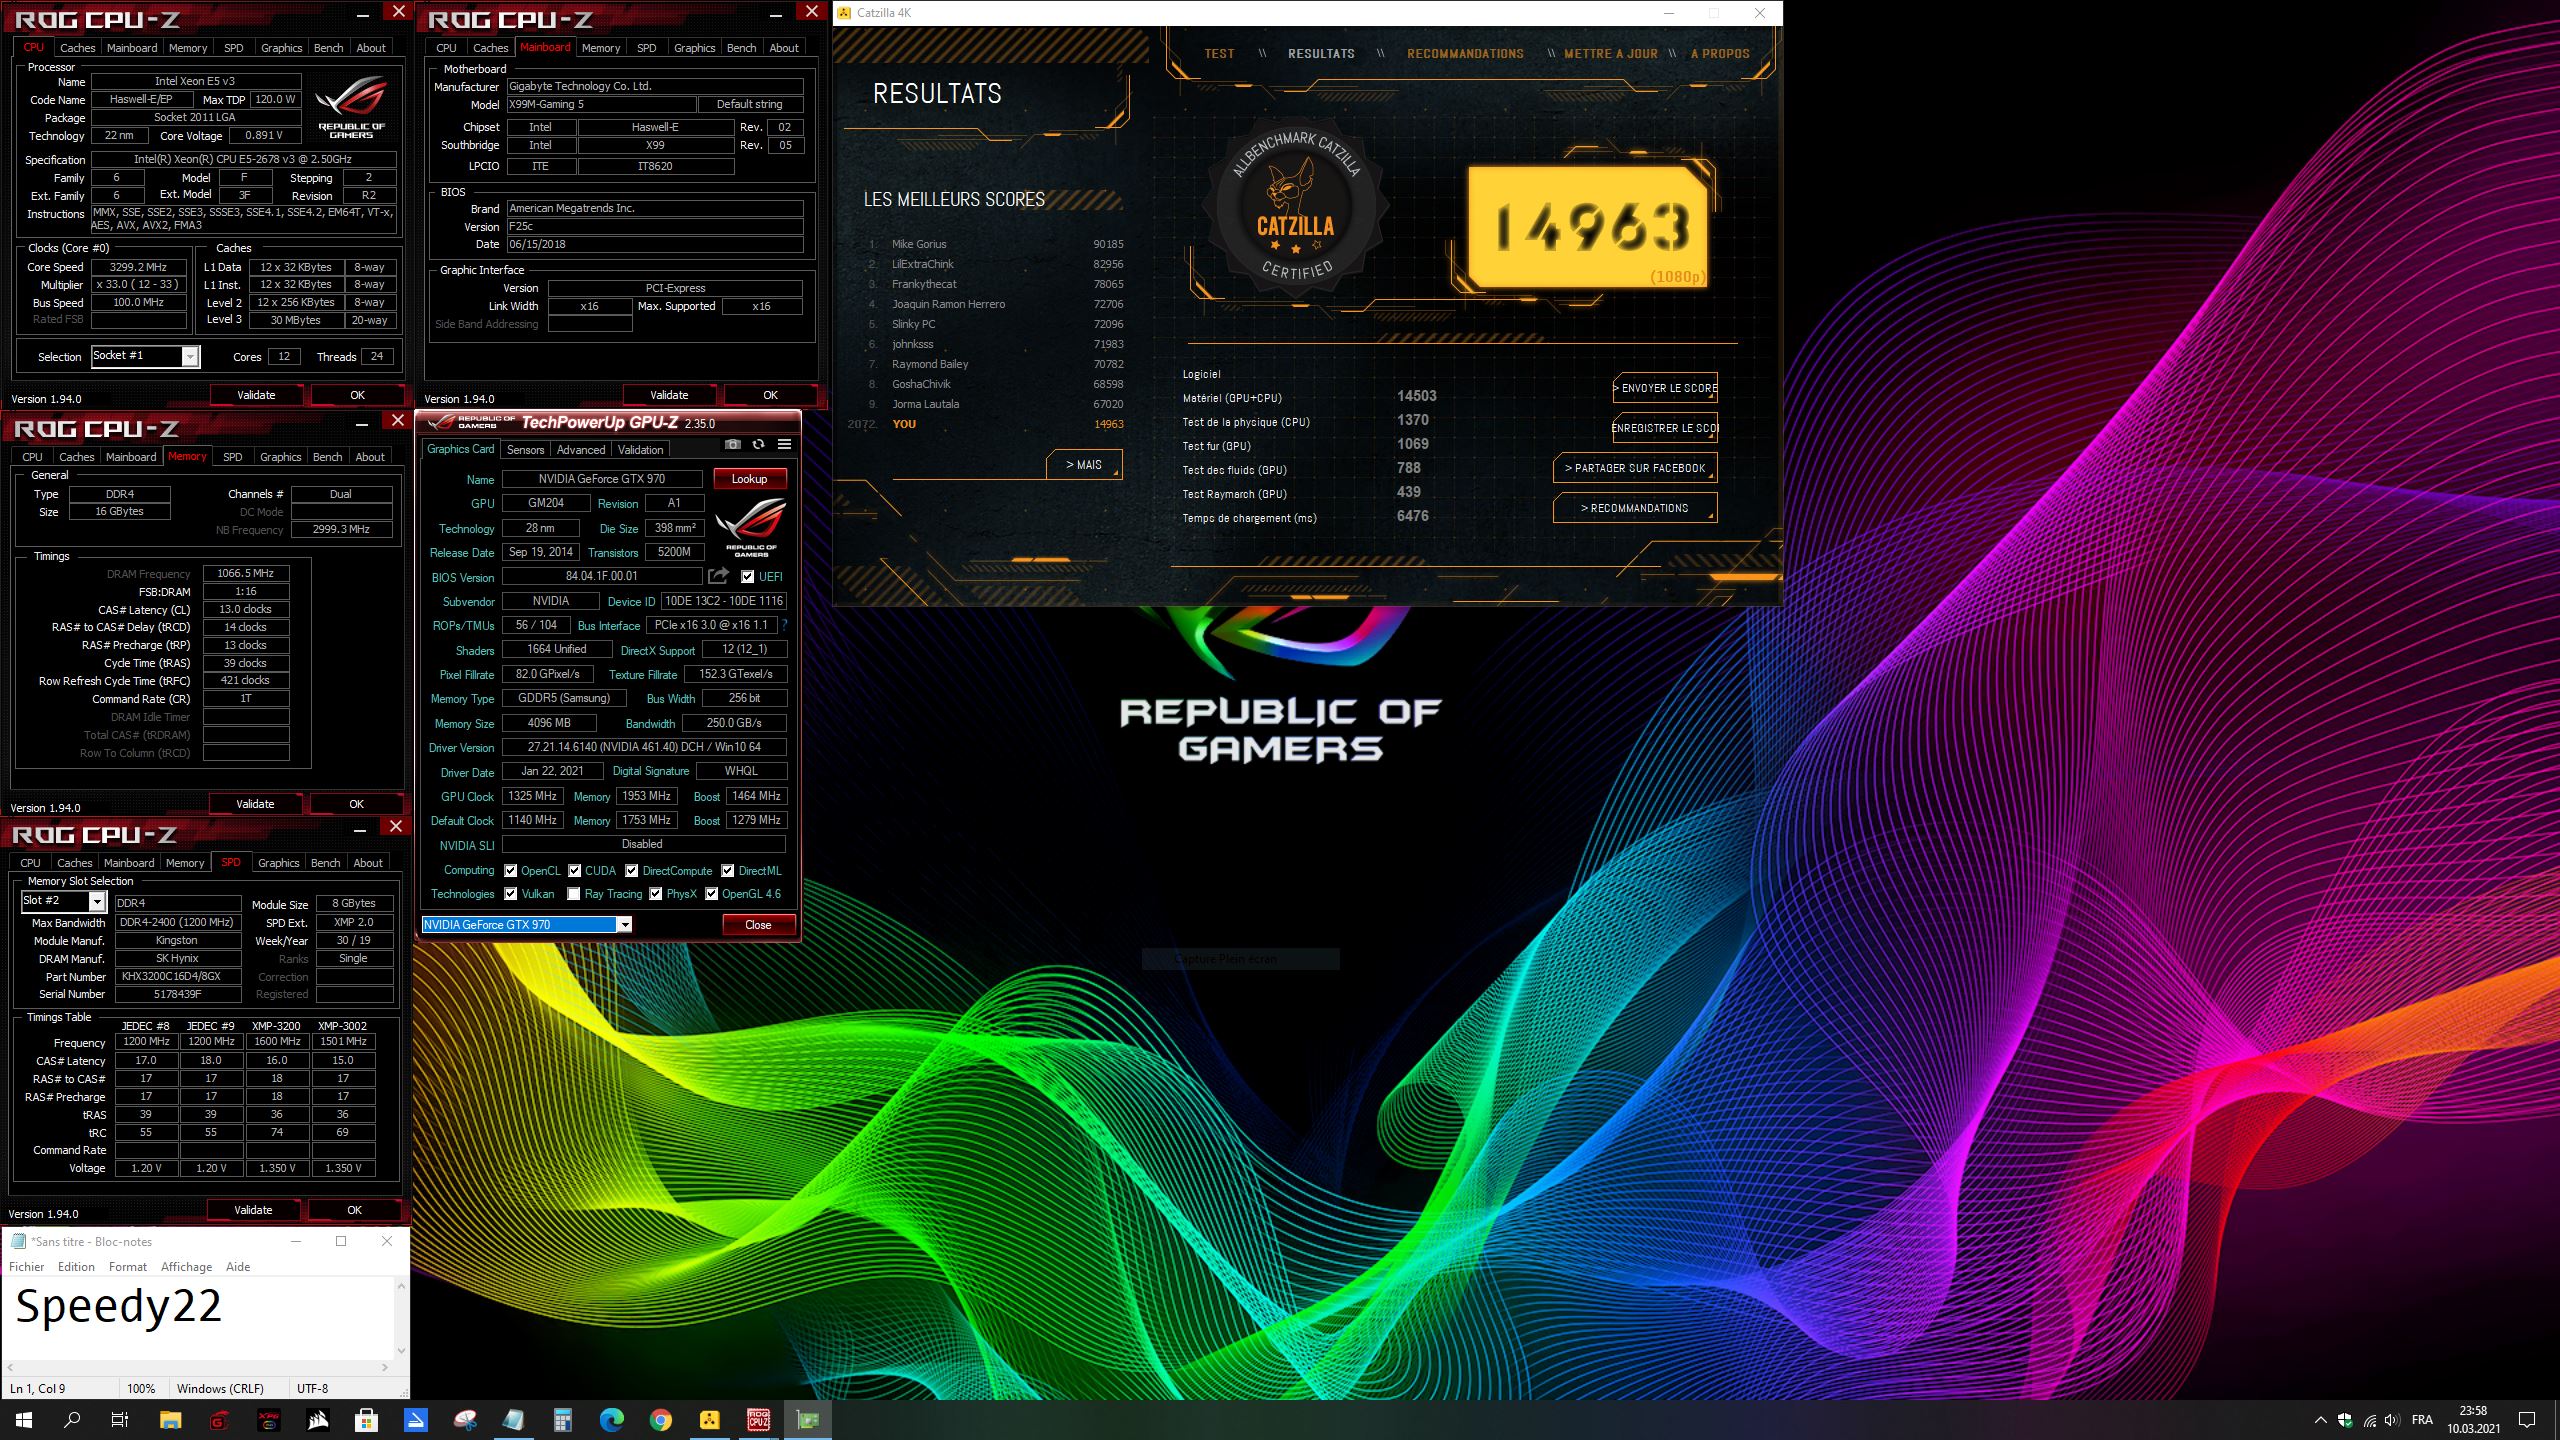Open Microsoft Edge from the taskbar

[x=611, y=1420]
